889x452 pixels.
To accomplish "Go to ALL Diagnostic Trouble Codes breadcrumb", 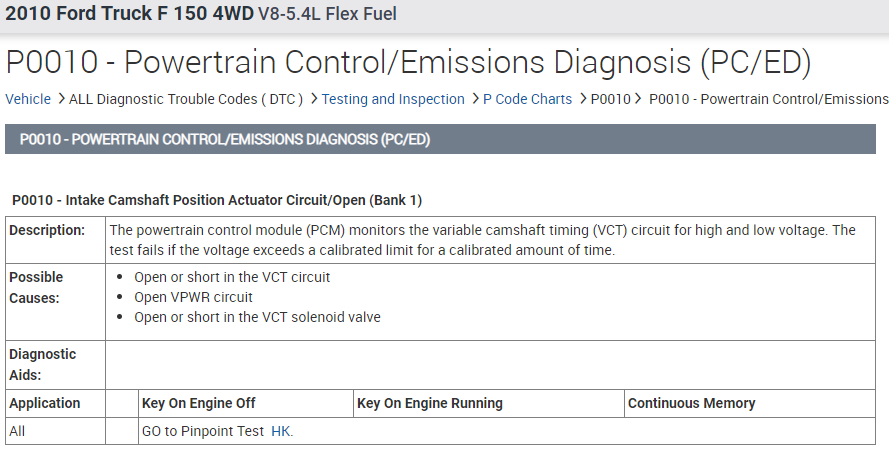I will click(186, 99).
